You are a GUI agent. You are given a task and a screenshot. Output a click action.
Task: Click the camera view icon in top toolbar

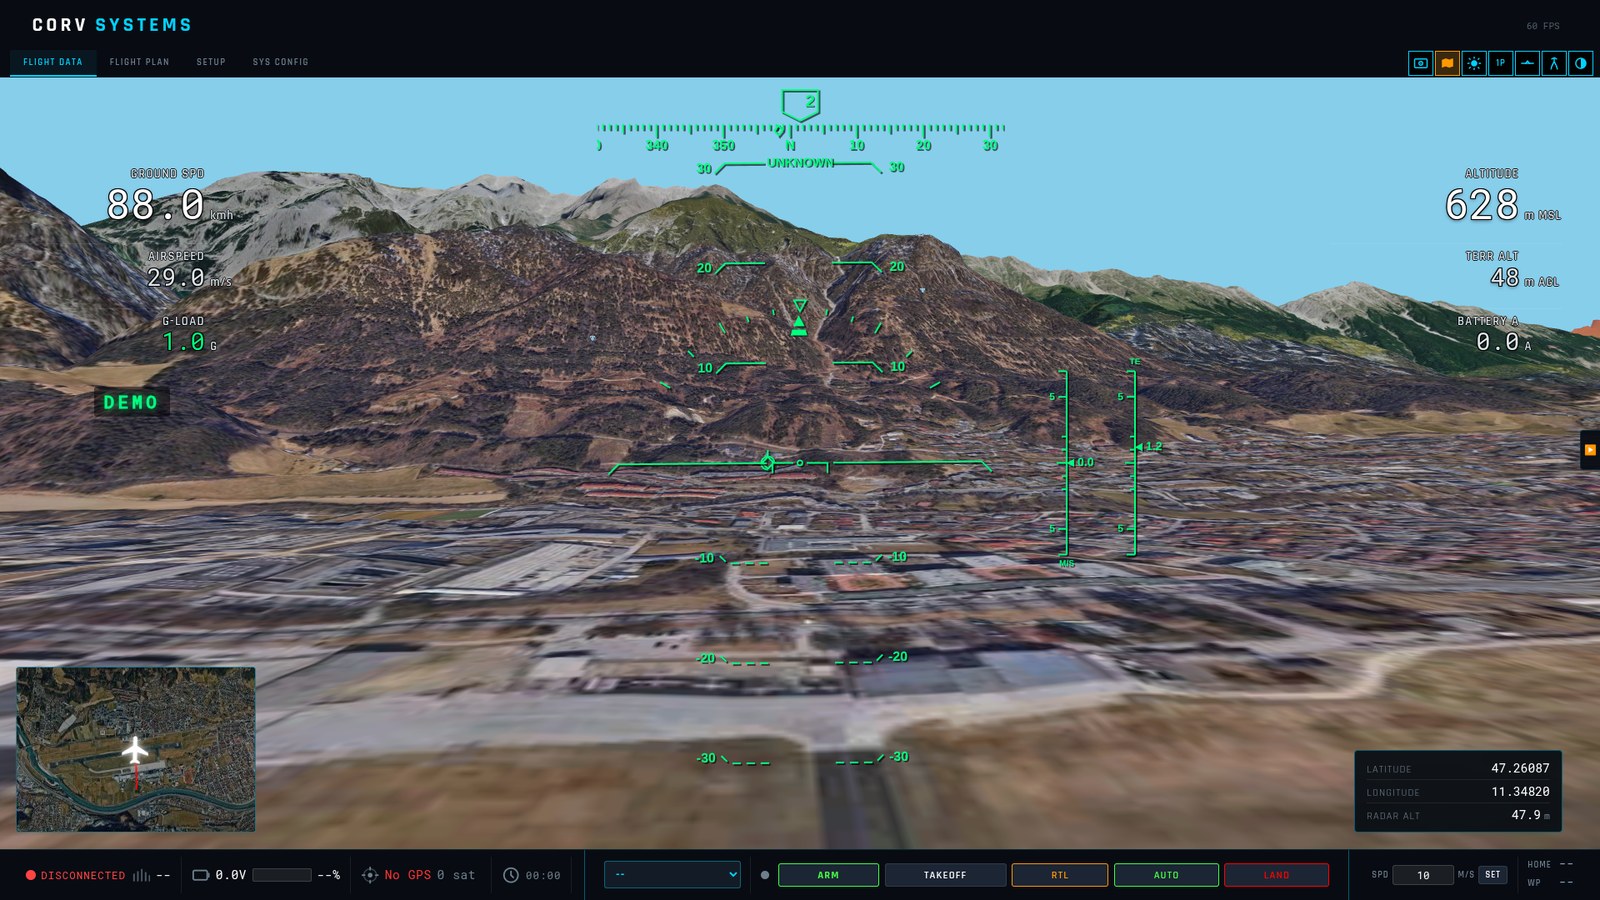pyautogui.click(x=1420, y=63)
